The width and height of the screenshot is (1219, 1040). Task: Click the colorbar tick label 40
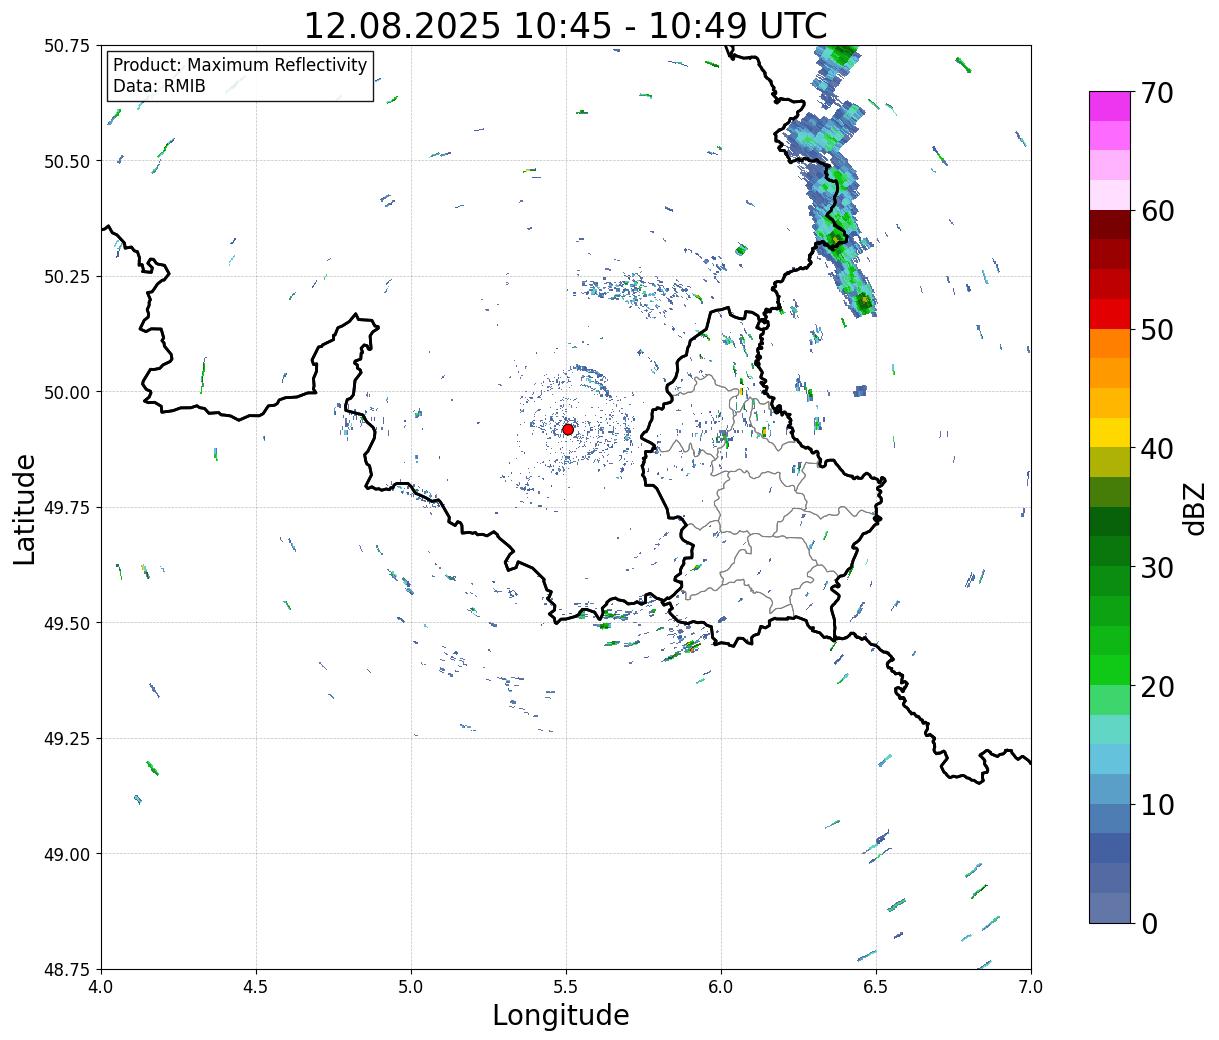1156,449
